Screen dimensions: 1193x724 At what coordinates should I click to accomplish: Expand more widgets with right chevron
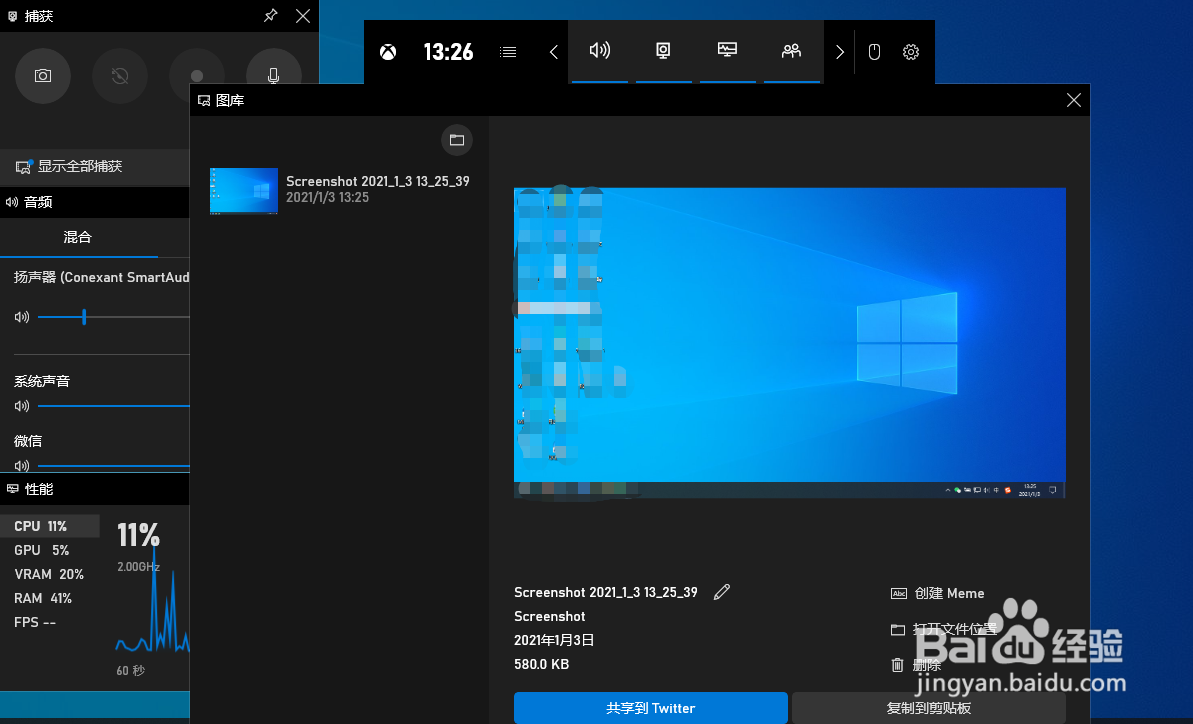click(x=839, y=52)
